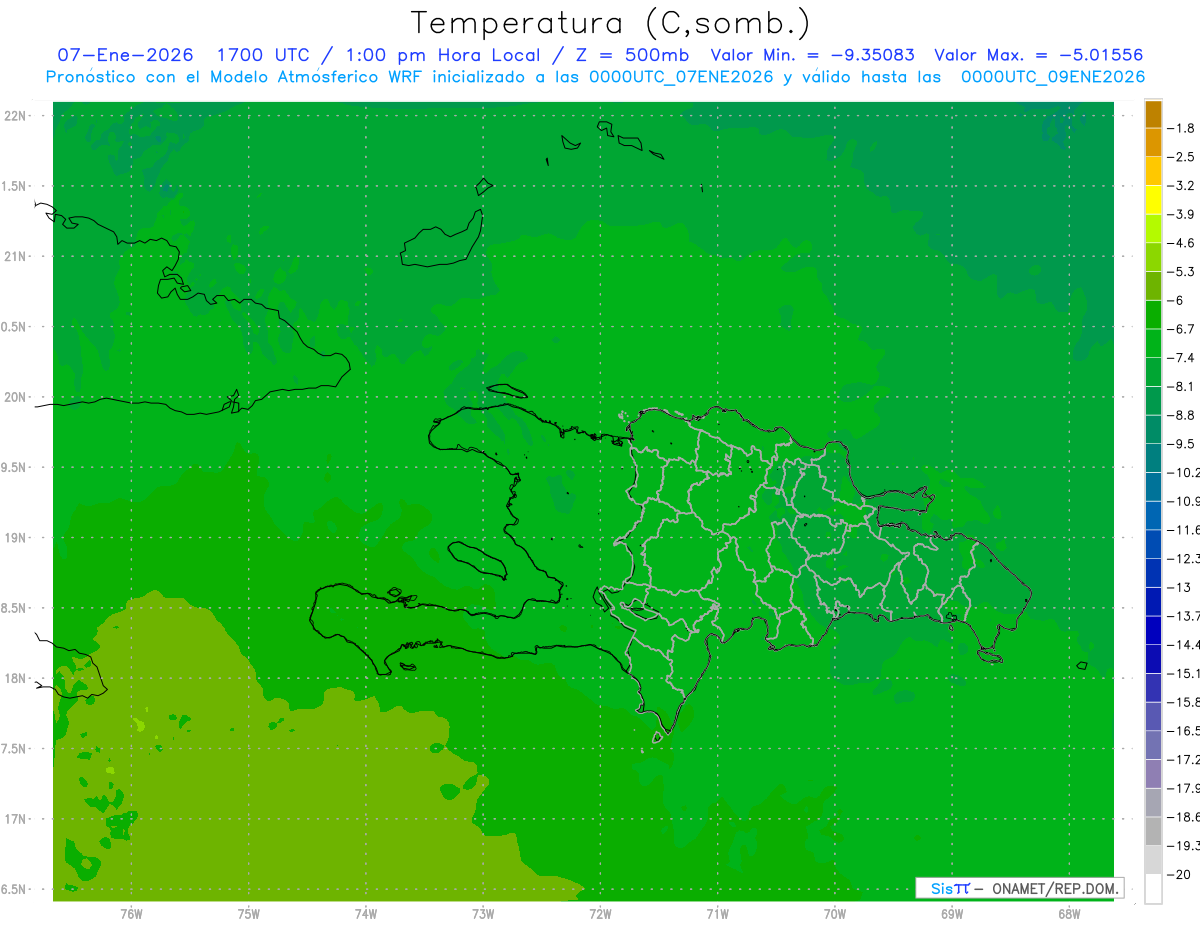Pick the orange swatch between -1.8 and -2.5
The image size is (1200, 927).
click(1153, 143)
